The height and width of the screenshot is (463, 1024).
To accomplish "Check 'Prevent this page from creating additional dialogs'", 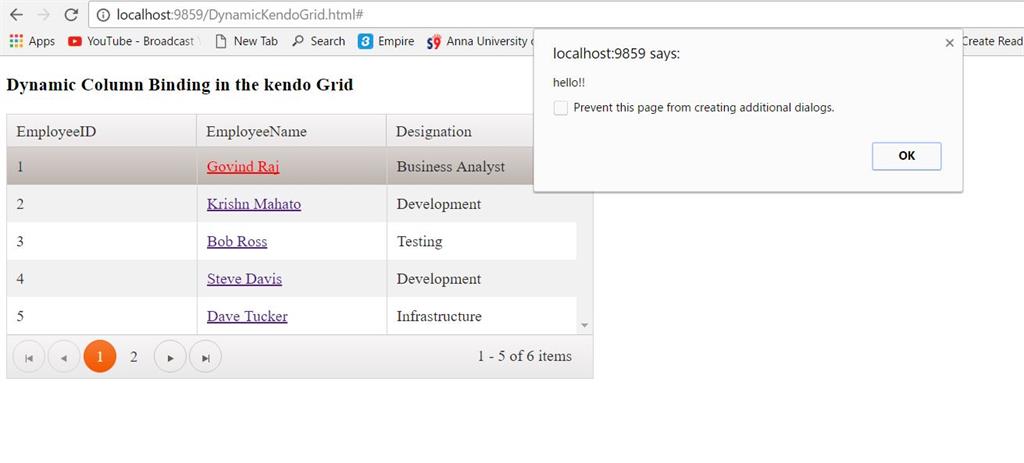I will point(561,108).
